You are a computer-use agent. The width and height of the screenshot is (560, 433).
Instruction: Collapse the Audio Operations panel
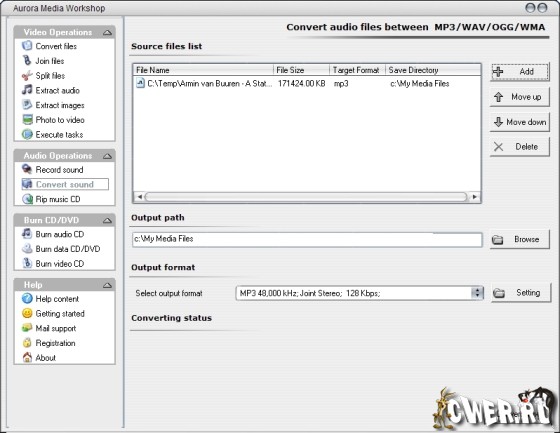107,156
